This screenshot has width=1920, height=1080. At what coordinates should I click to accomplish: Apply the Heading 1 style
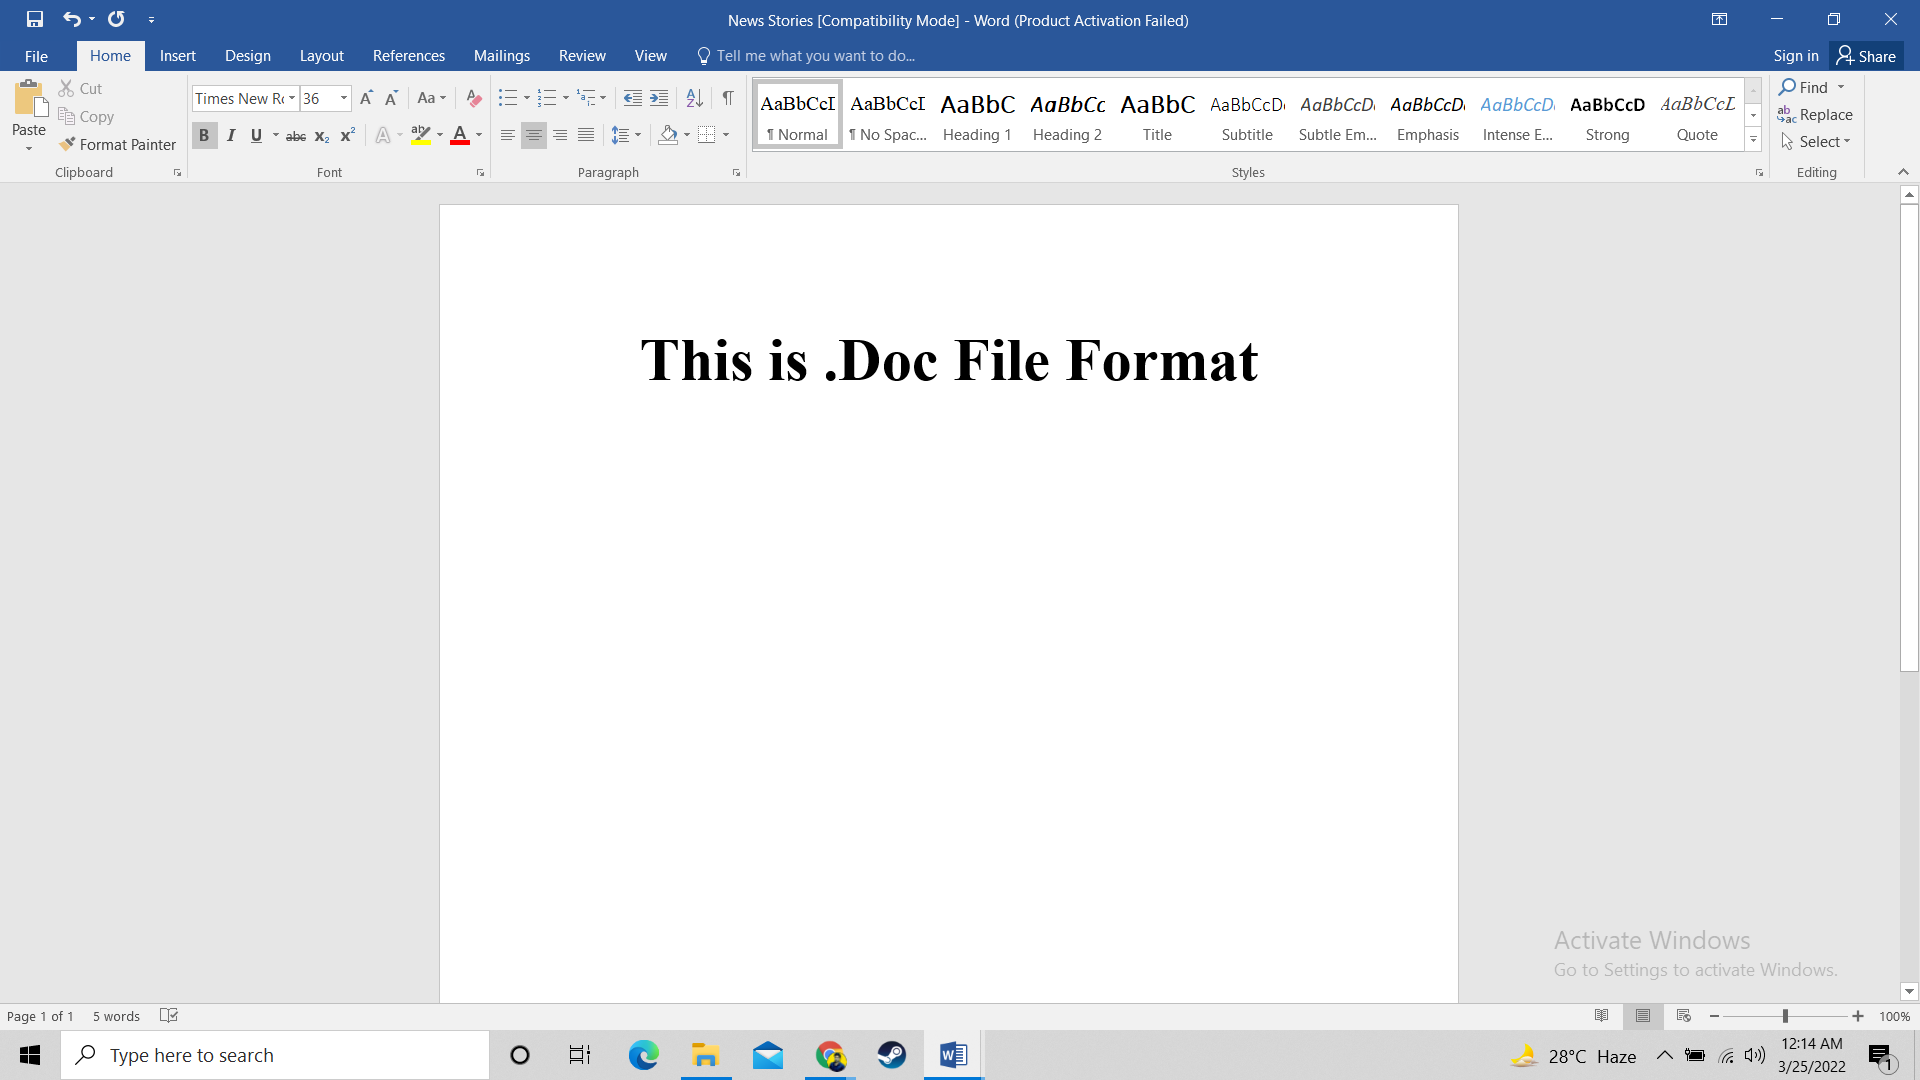[x=977, y=115]
